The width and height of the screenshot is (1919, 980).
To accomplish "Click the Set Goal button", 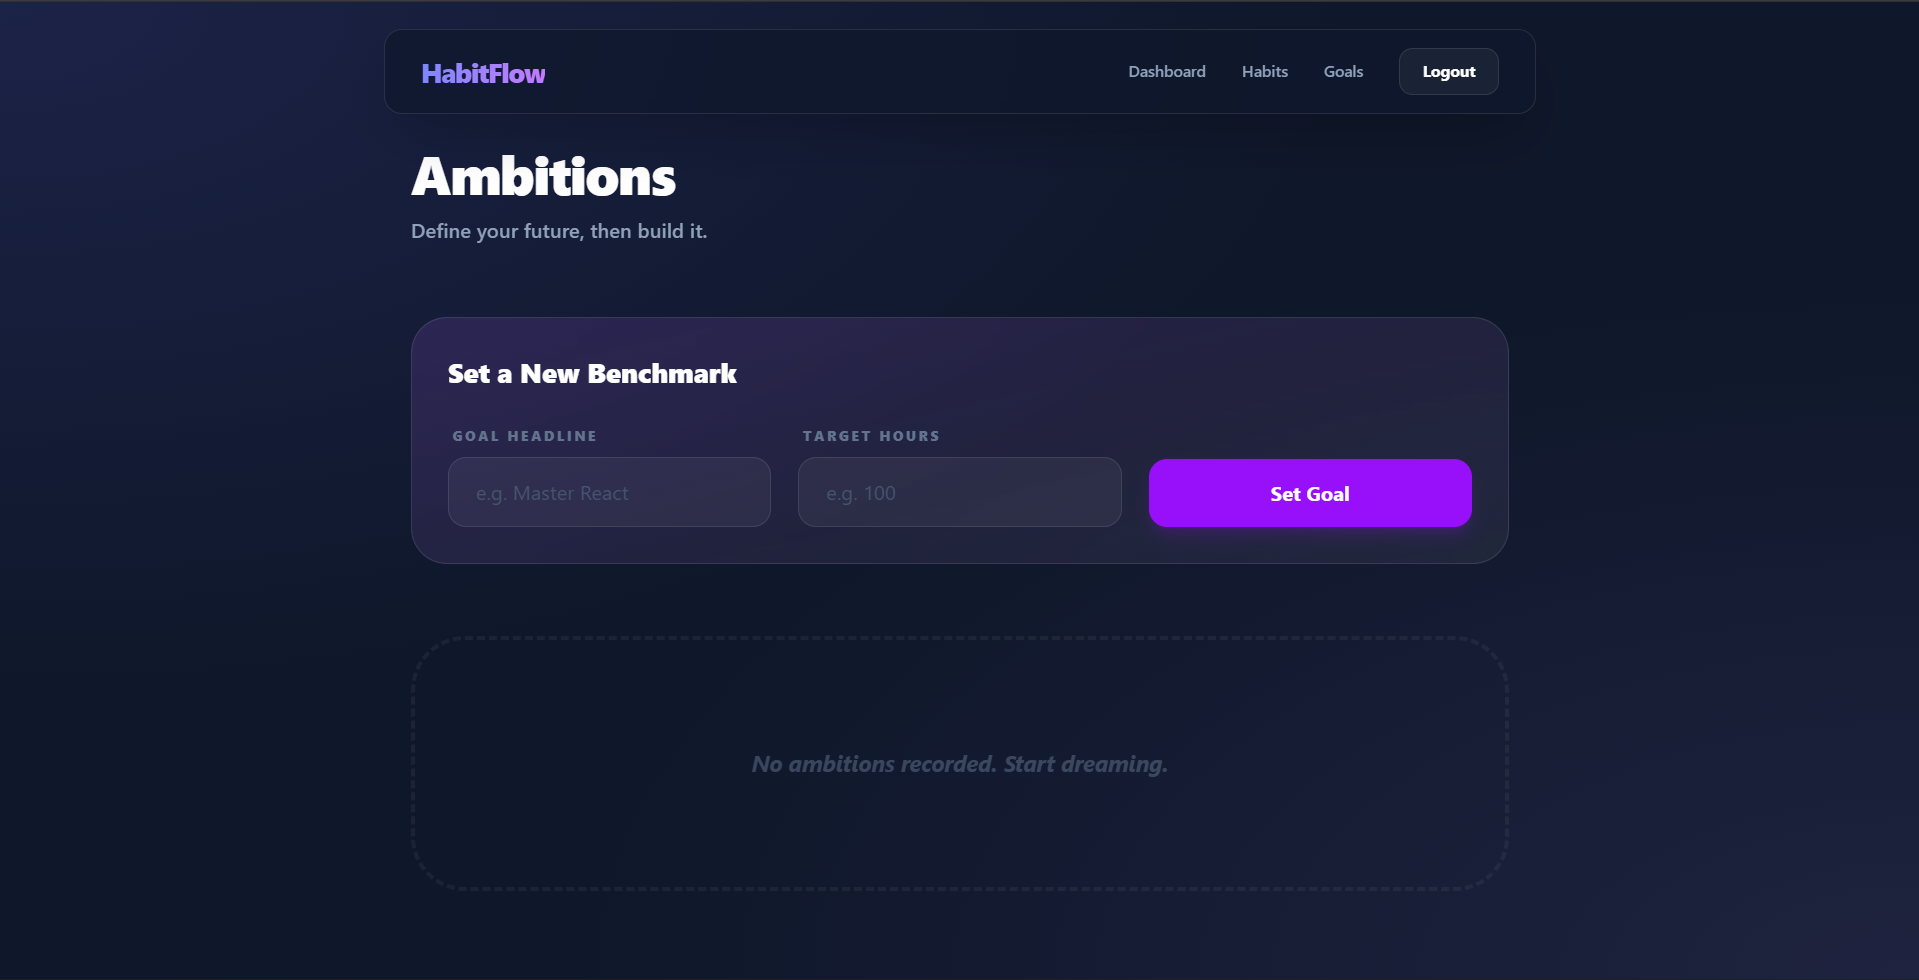I will (1309, 493).
